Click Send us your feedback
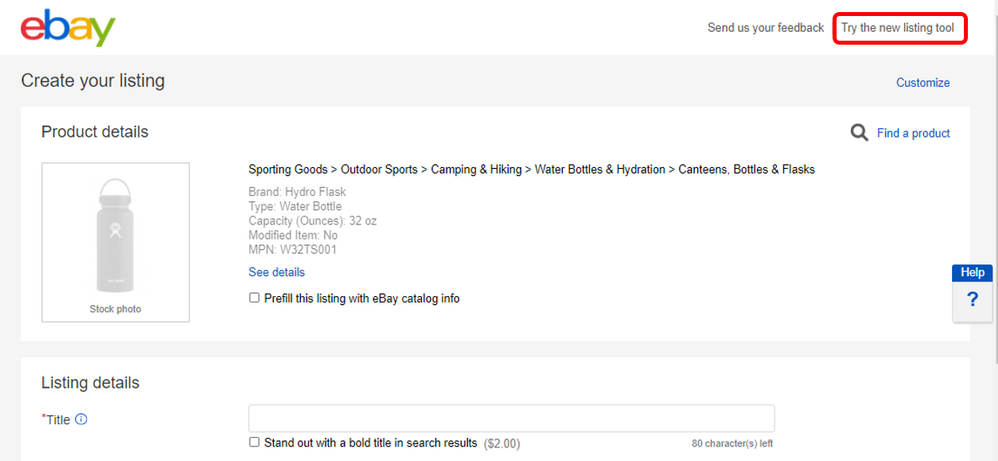 [x=765, y=28]
